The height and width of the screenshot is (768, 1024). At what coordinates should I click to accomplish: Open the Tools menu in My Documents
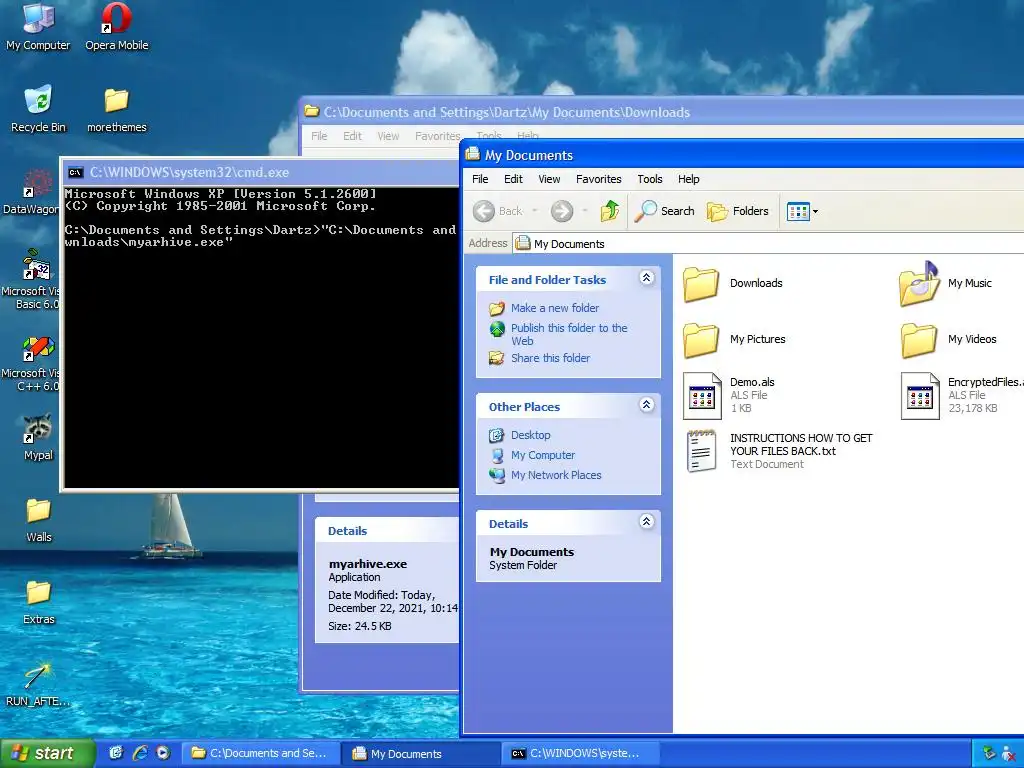pyautogui.click(x=650, y=179)
